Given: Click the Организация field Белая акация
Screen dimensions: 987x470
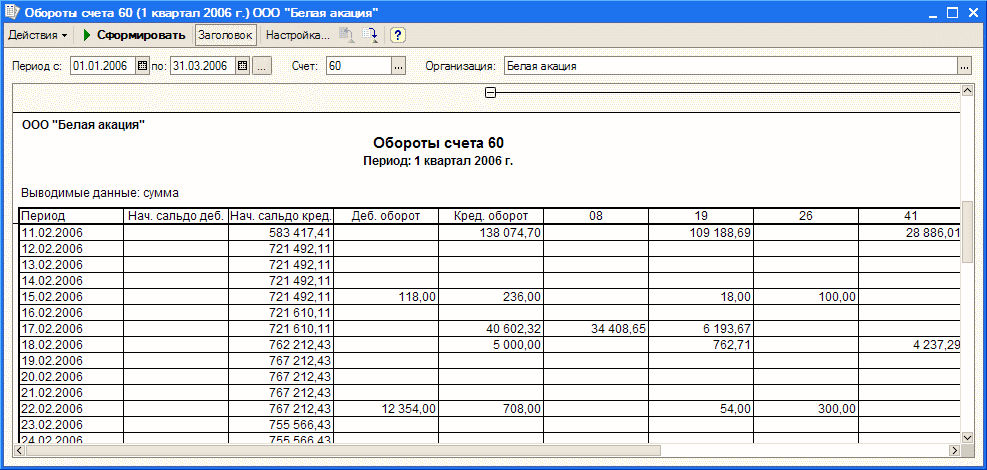Looking at the screenshot, I should pos(730,65).
